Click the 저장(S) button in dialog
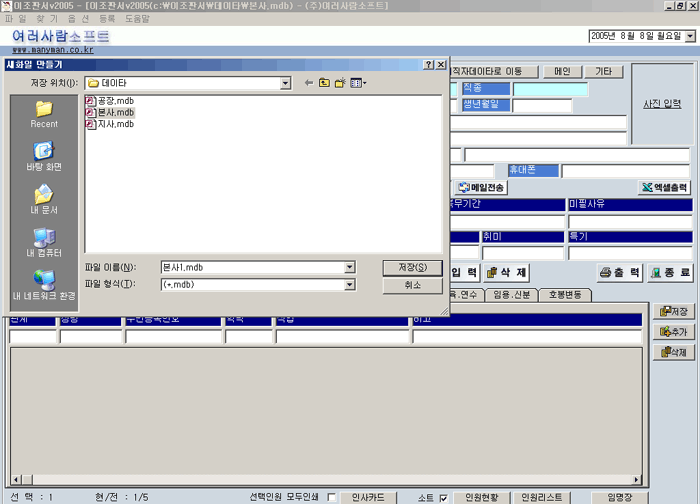 point(411,267)
